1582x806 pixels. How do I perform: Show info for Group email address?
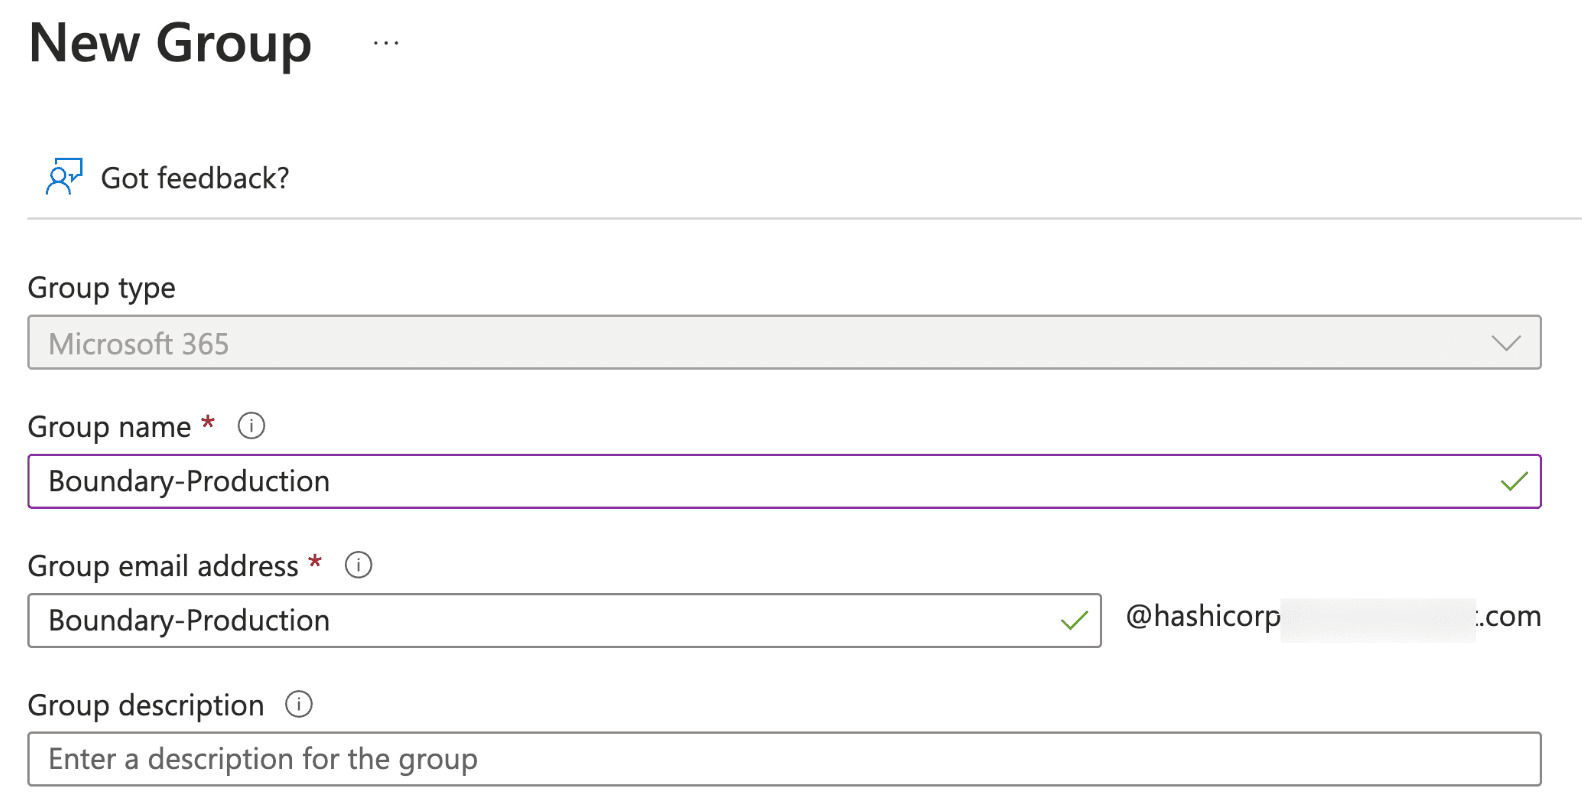click(x=358, y=565)
